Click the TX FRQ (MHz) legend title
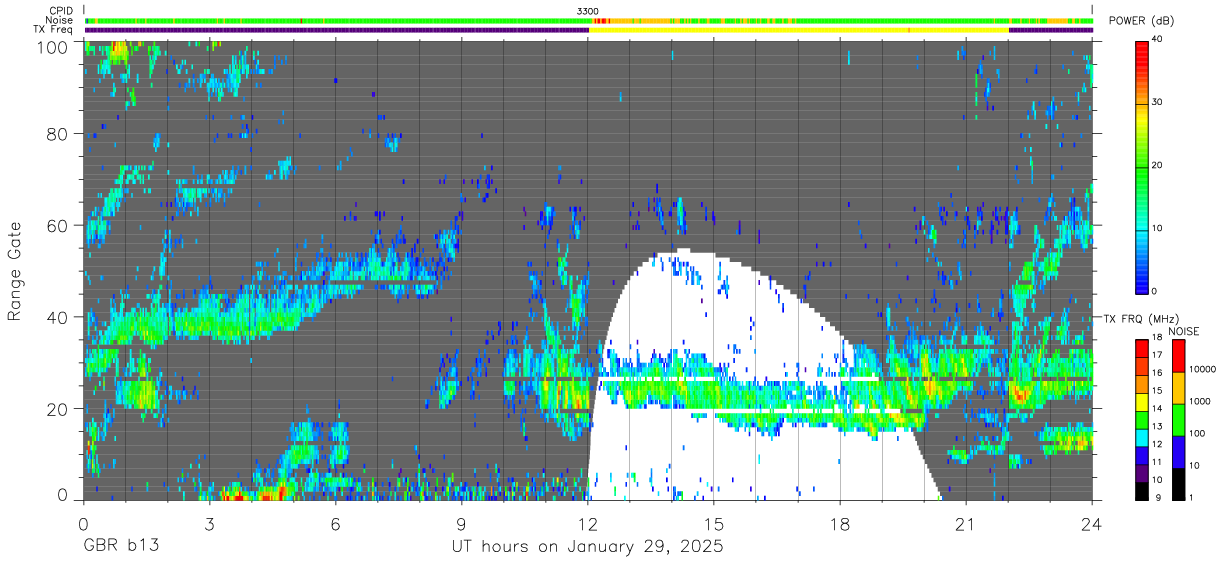 pos(1141,319)
